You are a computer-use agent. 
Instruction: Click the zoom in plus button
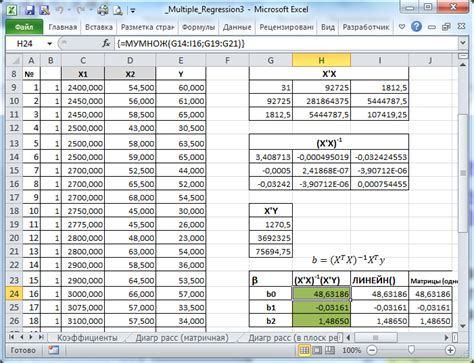pyautogui.click(x=450, y=350)
